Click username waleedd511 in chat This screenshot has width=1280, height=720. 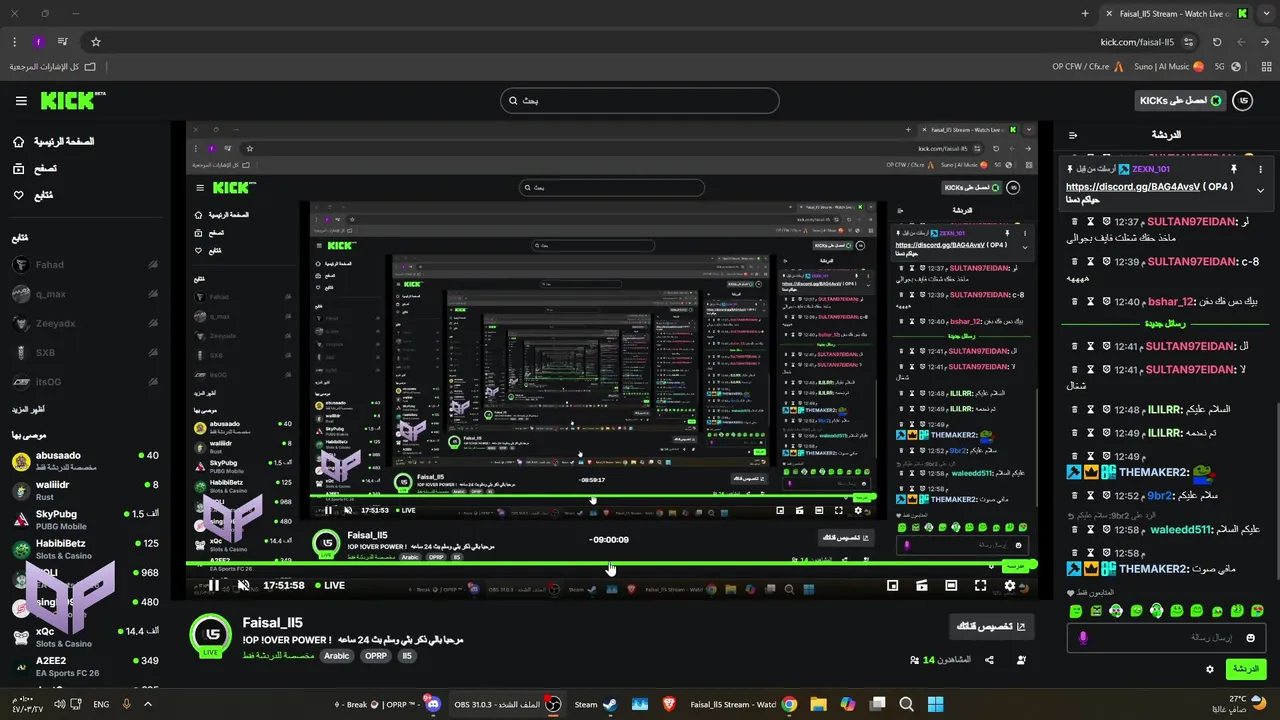click(1181, 529)
